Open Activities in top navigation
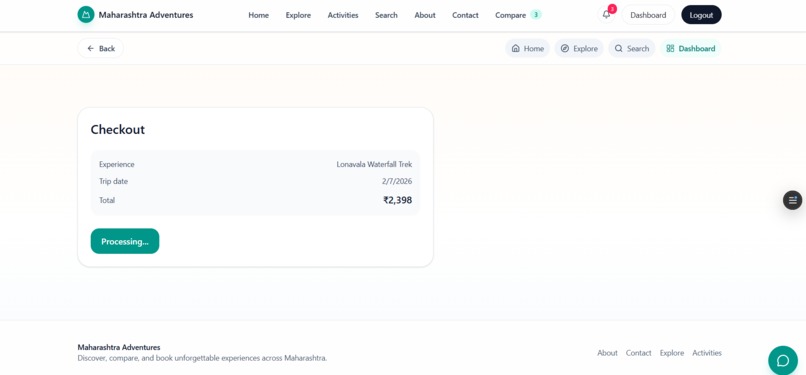Viewport: 806px width, 375px height. pos(343,15)
